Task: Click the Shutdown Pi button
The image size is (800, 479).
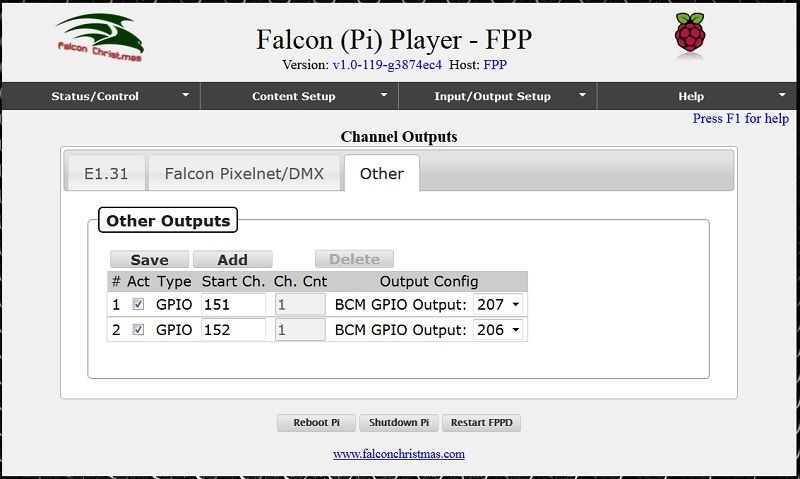Action: pyautogui.click(x=398, y=422)
